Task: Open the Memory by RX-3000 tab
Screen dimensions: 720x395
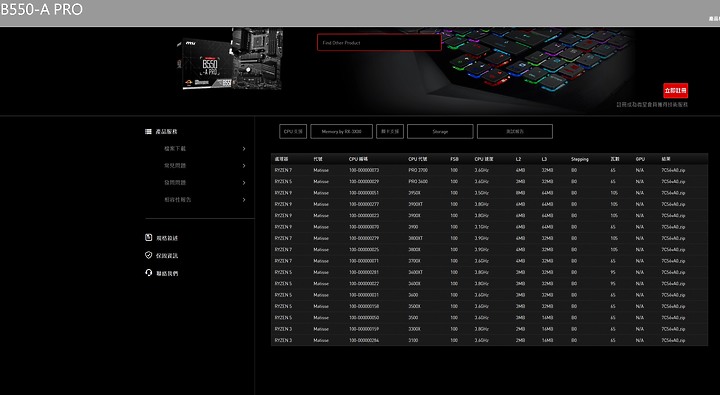Action: pos(341,131)
